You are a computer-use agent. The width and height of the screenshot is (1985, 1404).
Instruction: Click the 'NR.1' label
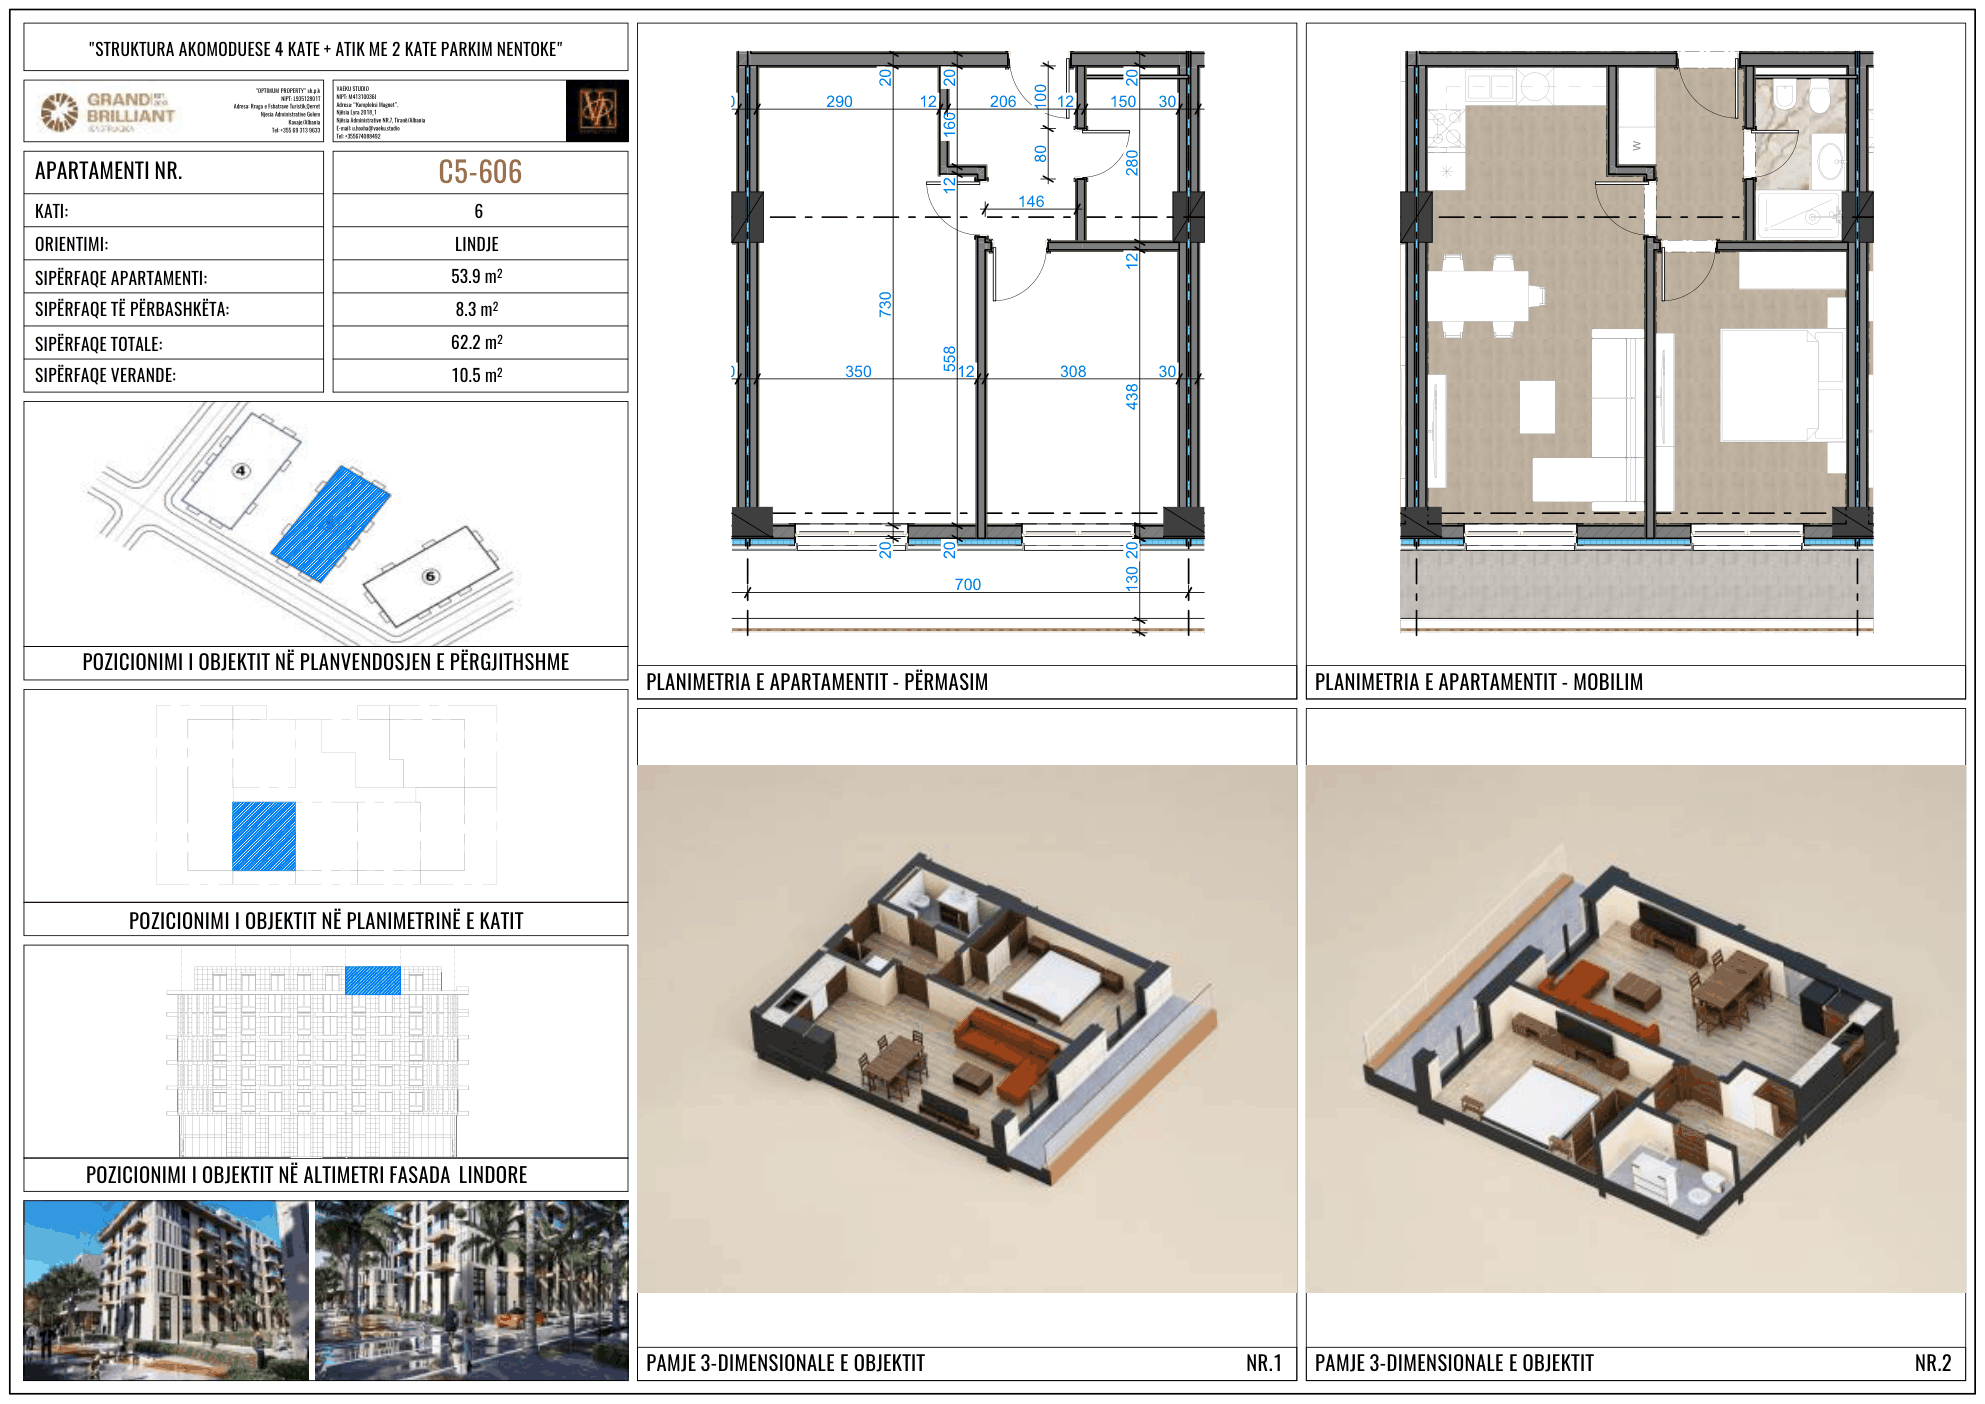1264,1364
